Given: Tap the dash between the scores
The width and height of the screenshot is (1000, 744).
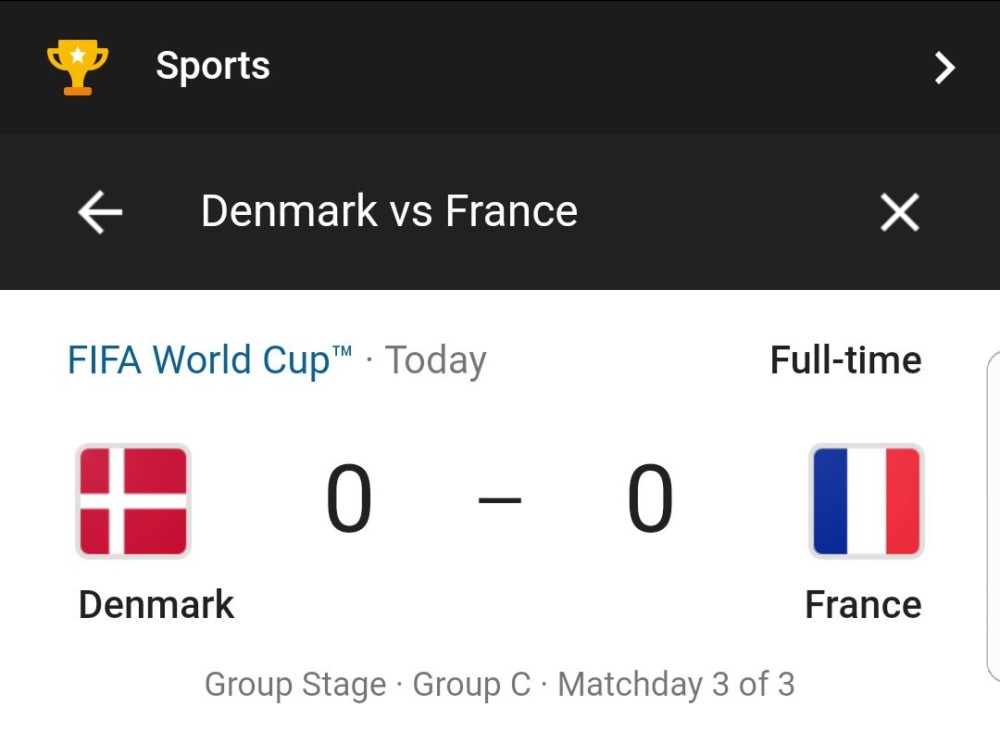Looking at the screenshot, I should pos(500,500).
